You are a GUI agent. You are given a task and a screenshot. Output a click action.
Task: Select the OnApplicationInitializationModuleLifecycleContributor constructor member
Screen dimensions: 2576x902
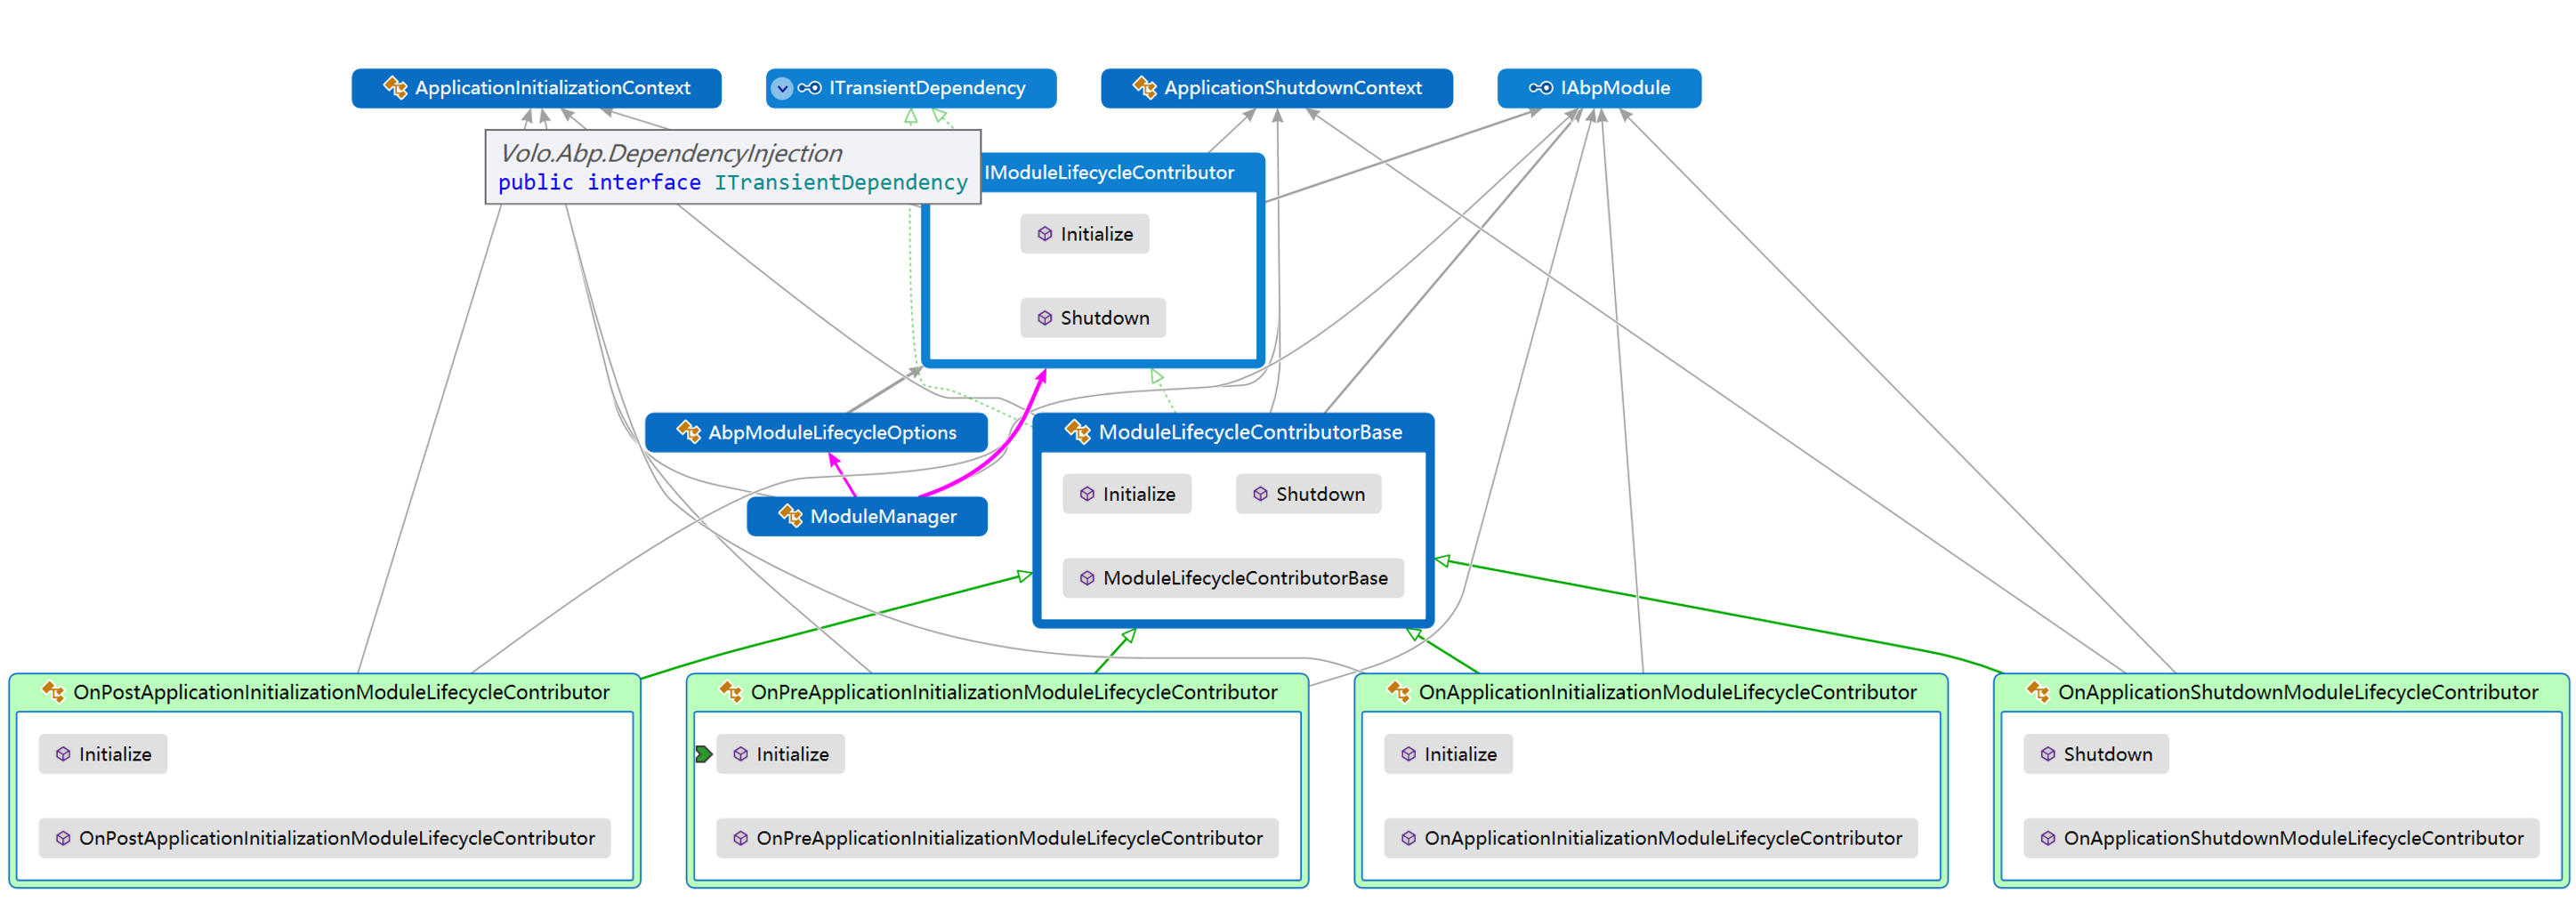click(x=1661, y=838)
